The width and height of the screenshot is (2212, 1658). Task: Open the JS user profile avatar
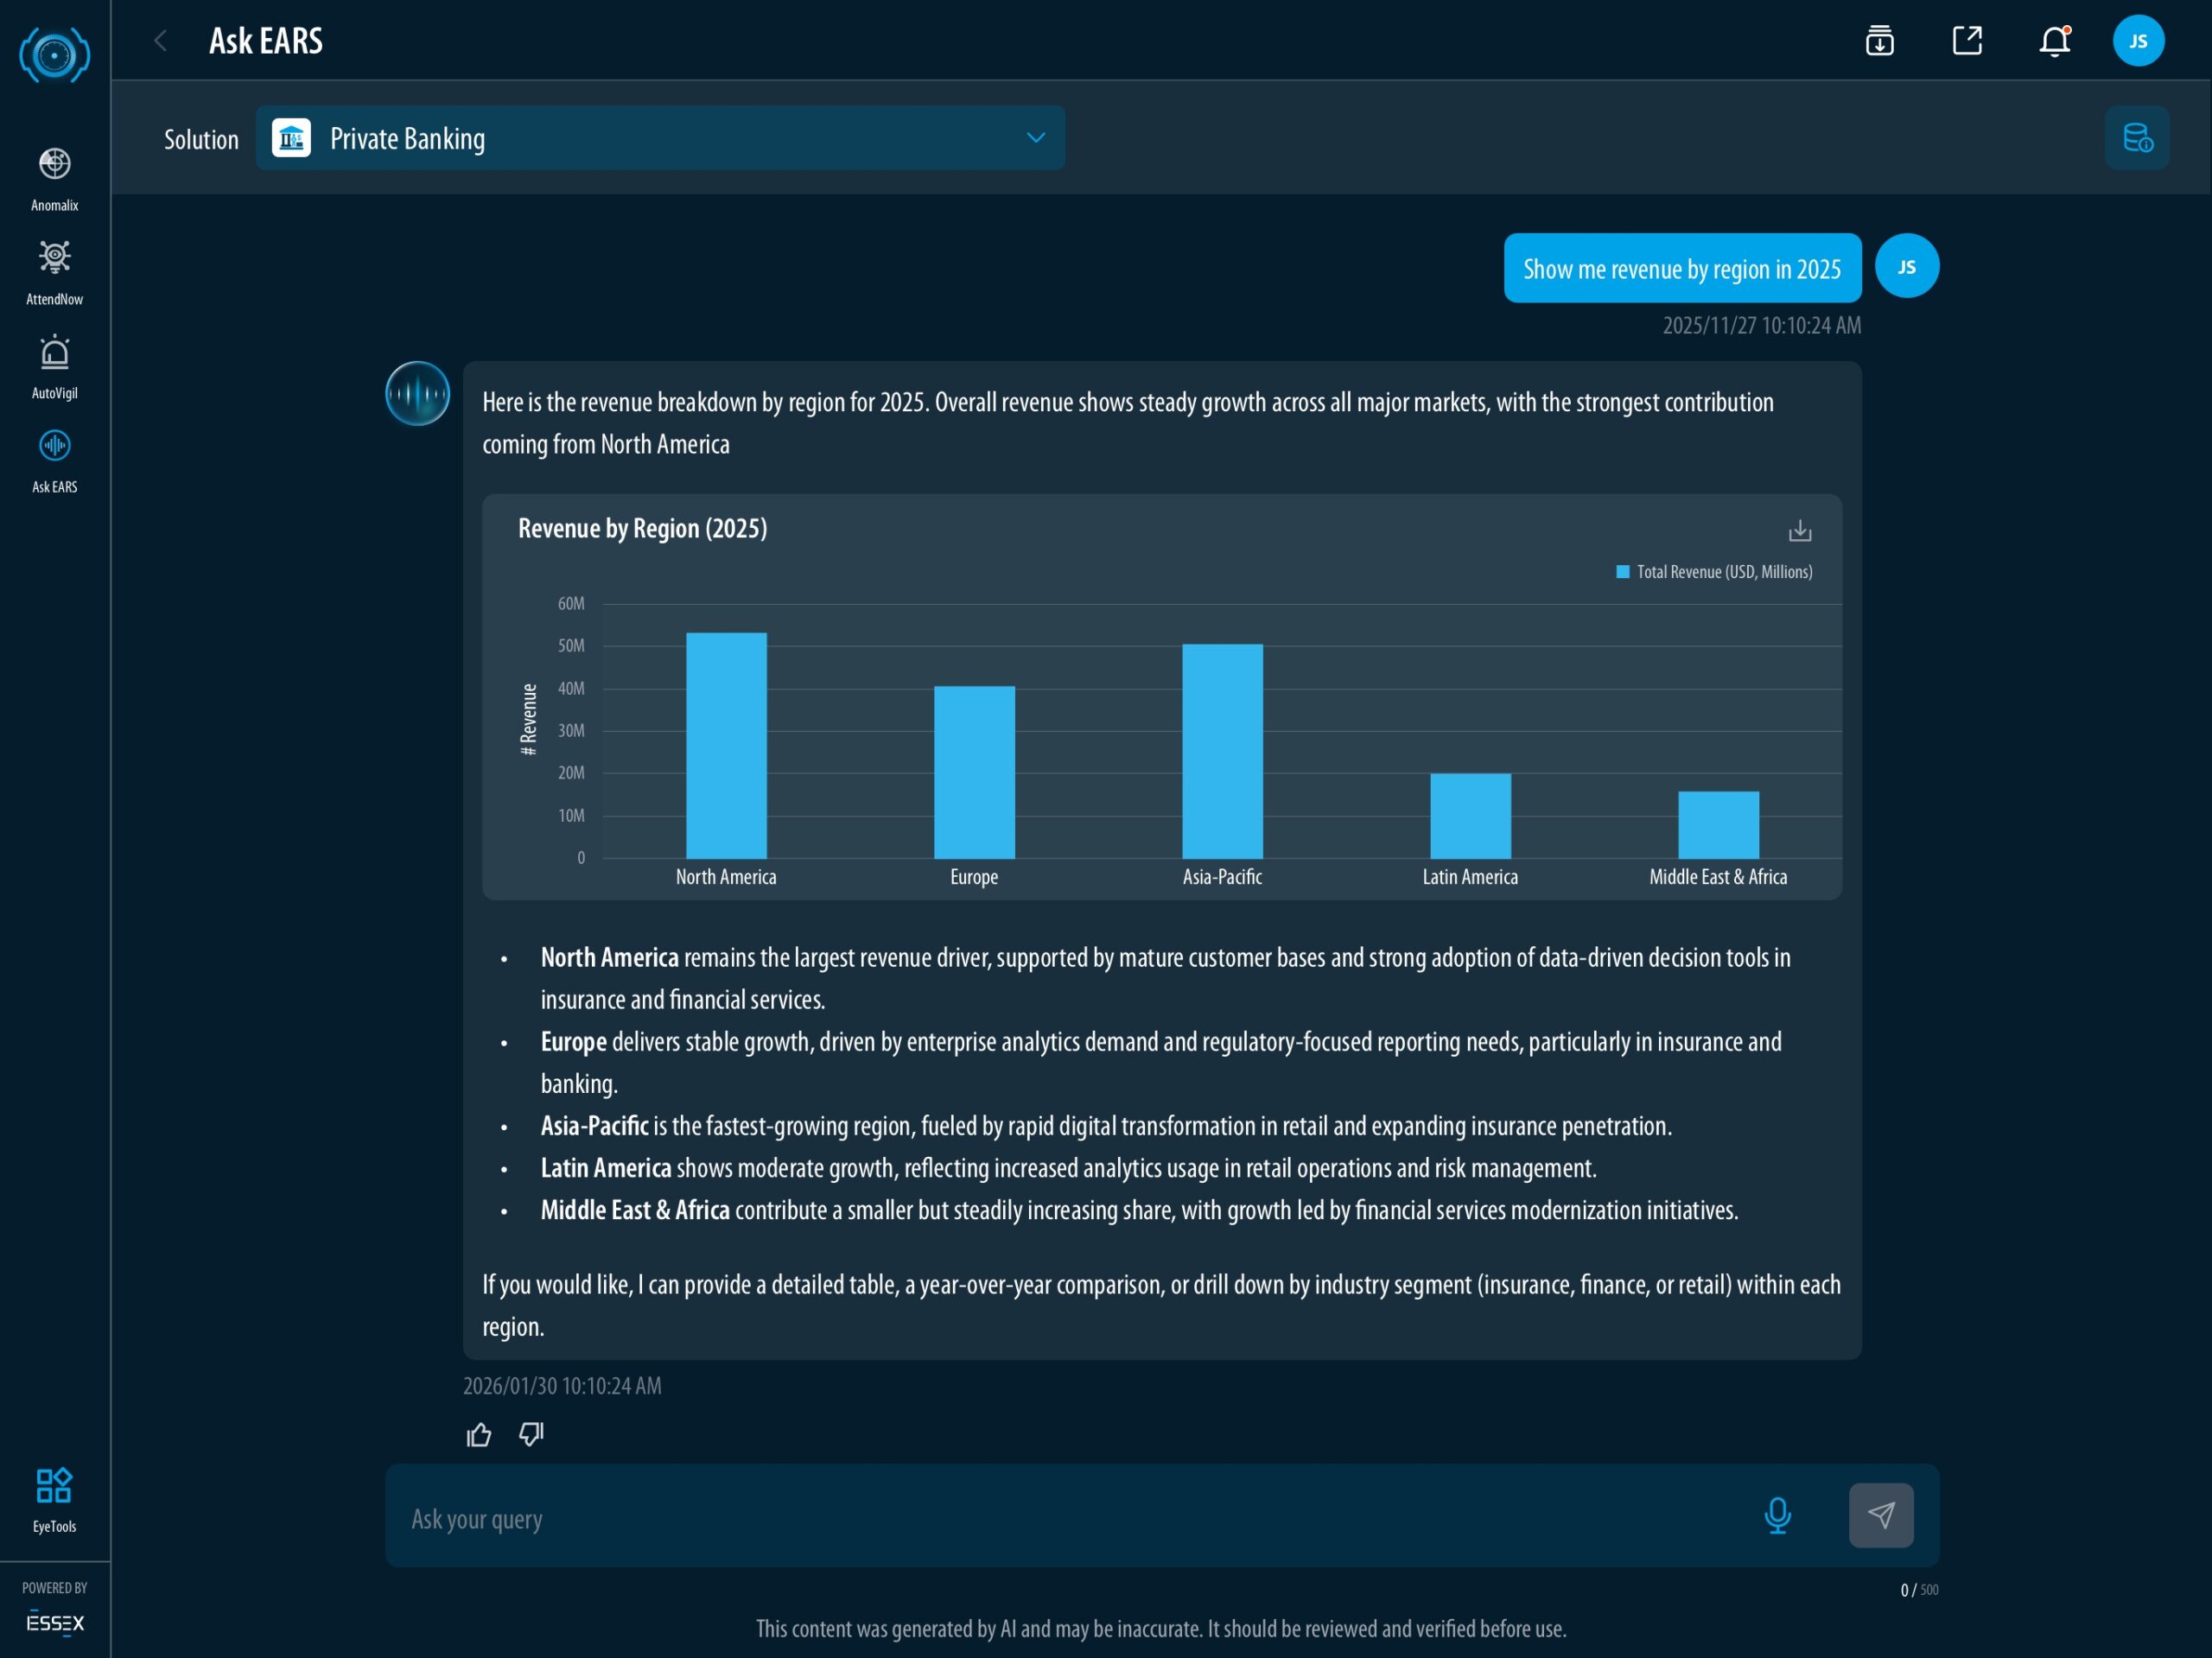point(2137,41)
